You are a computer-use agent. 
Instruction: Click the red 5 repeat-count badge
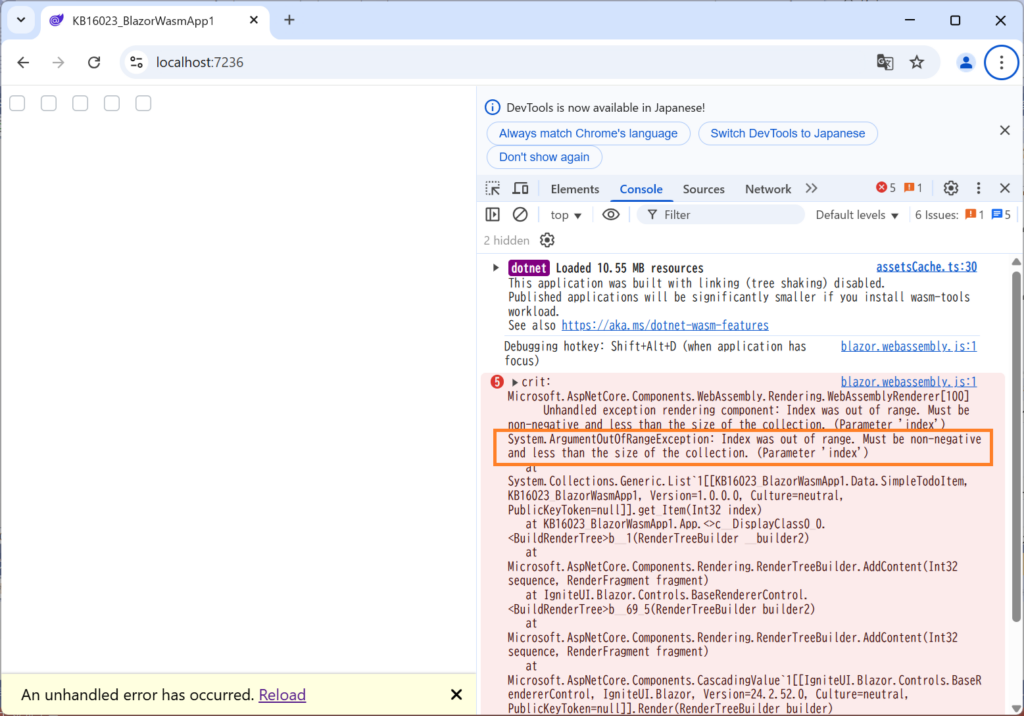(x=497, y=382)
